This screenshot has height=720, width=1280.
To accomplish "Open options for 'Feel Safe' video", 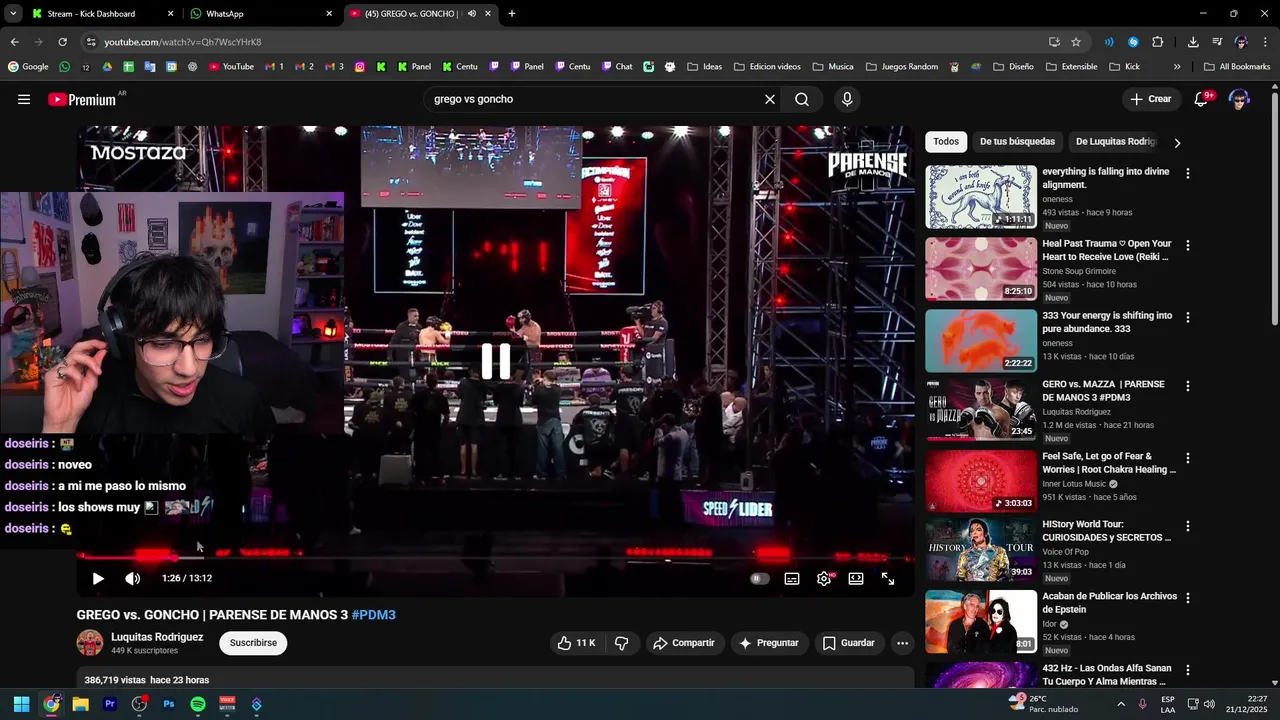I will coord(1188,458).
